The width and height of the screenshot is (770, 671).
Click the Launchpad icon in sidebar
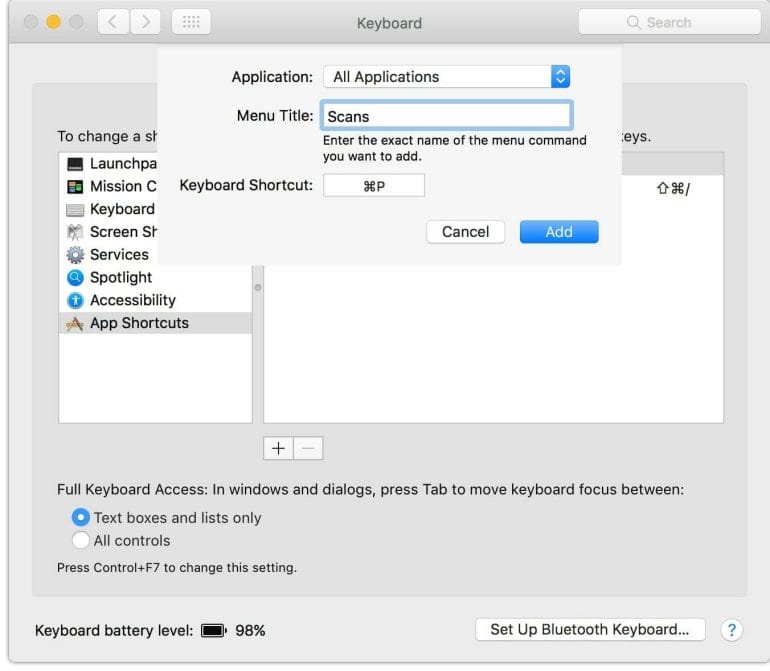point(75,164)
